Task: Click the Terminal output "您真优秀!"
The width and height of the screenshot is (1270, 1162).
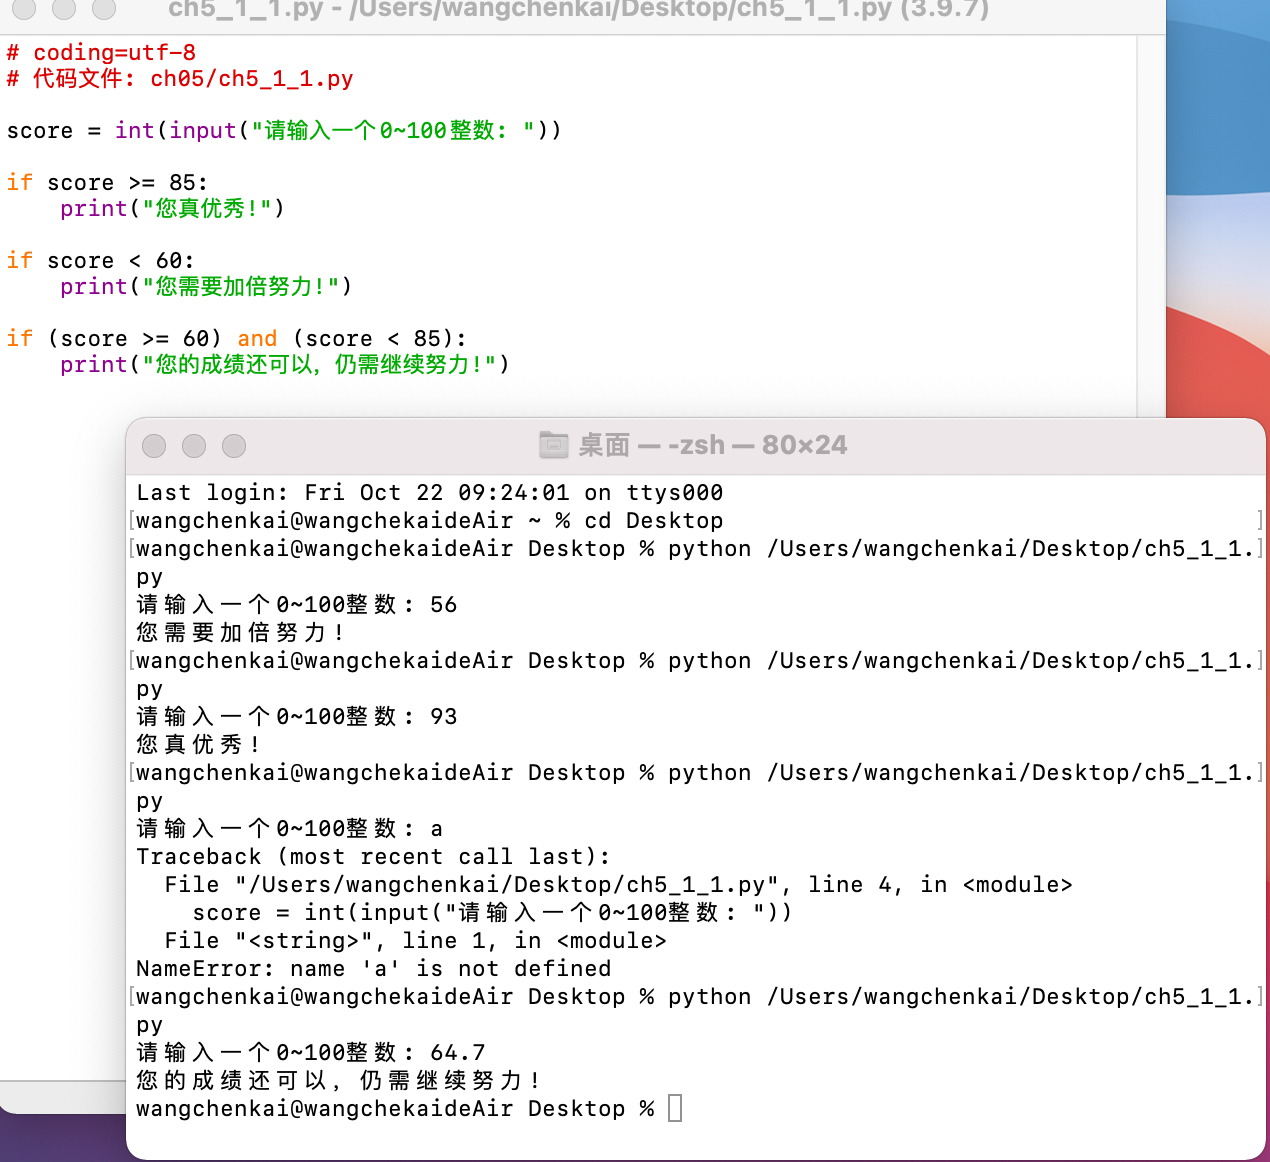Action: coord(198,744)
